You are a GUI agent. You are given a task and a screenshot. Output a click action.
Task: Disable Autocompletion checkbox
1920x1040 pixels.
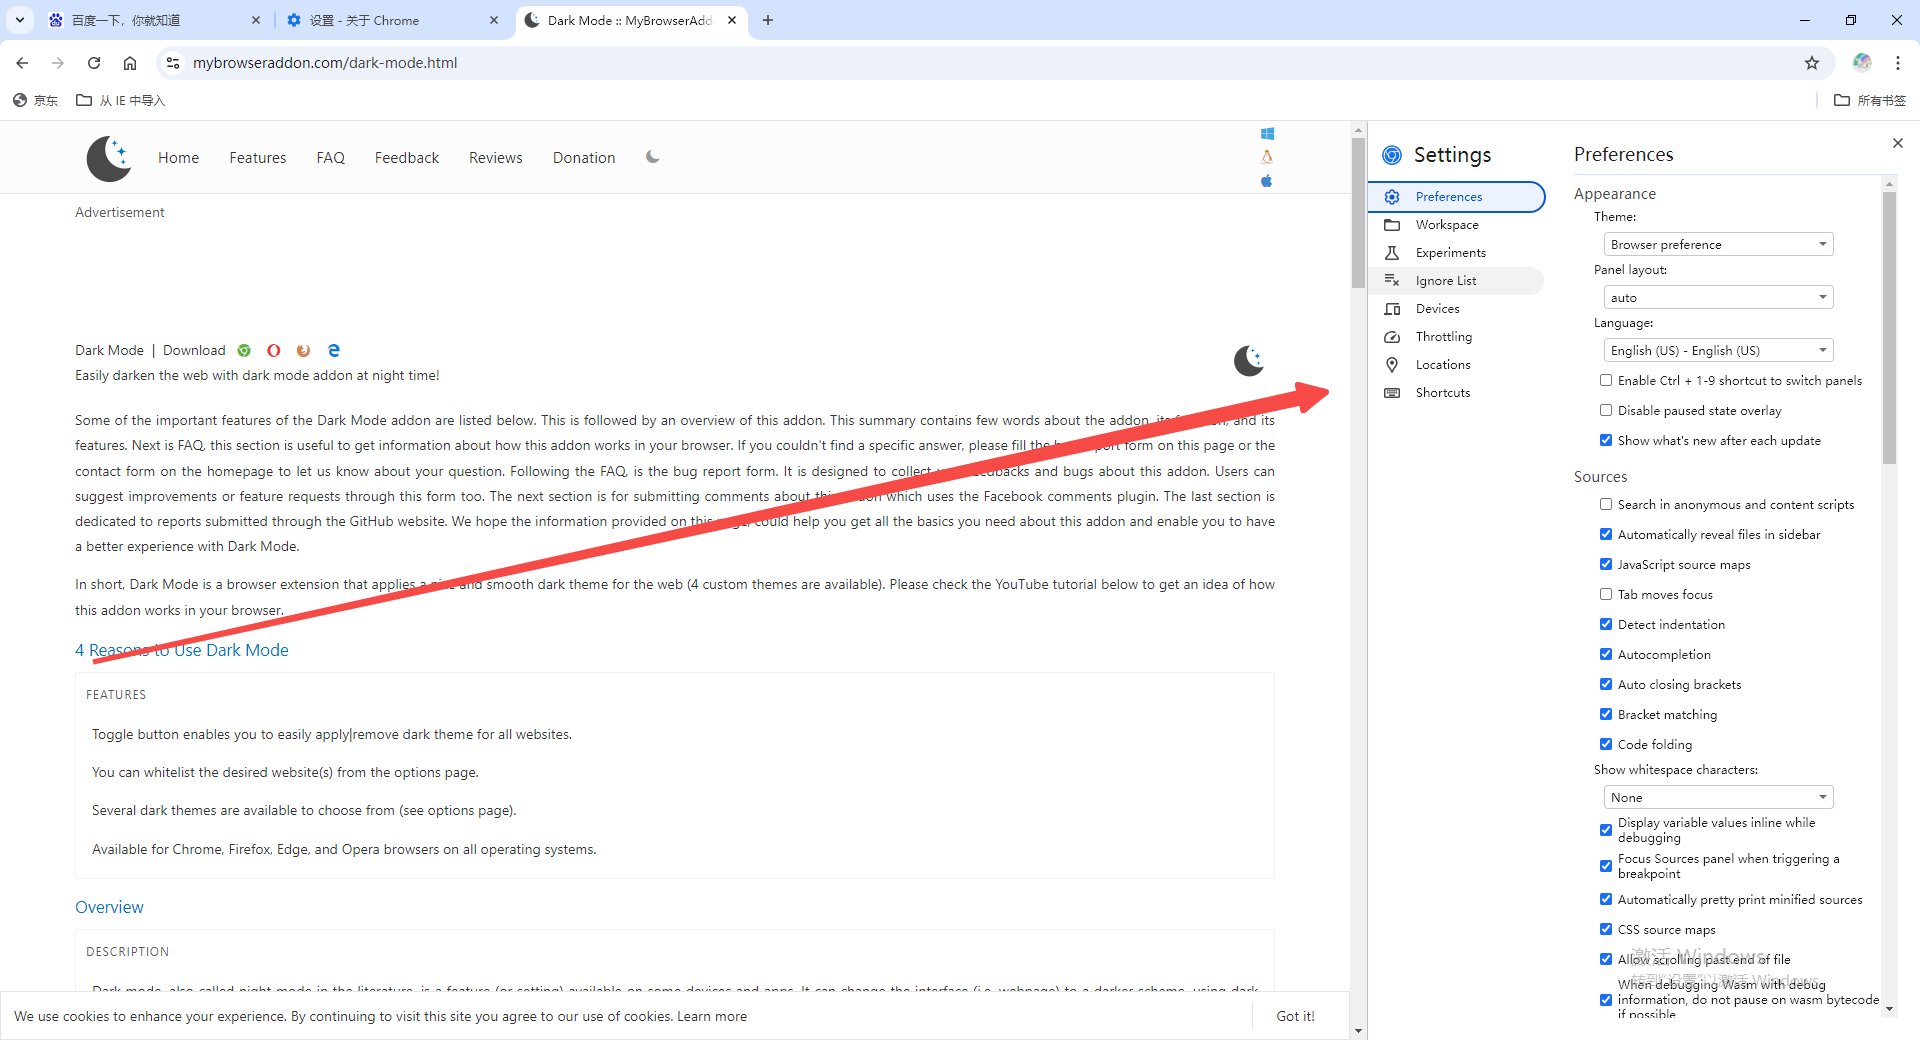1606,654
